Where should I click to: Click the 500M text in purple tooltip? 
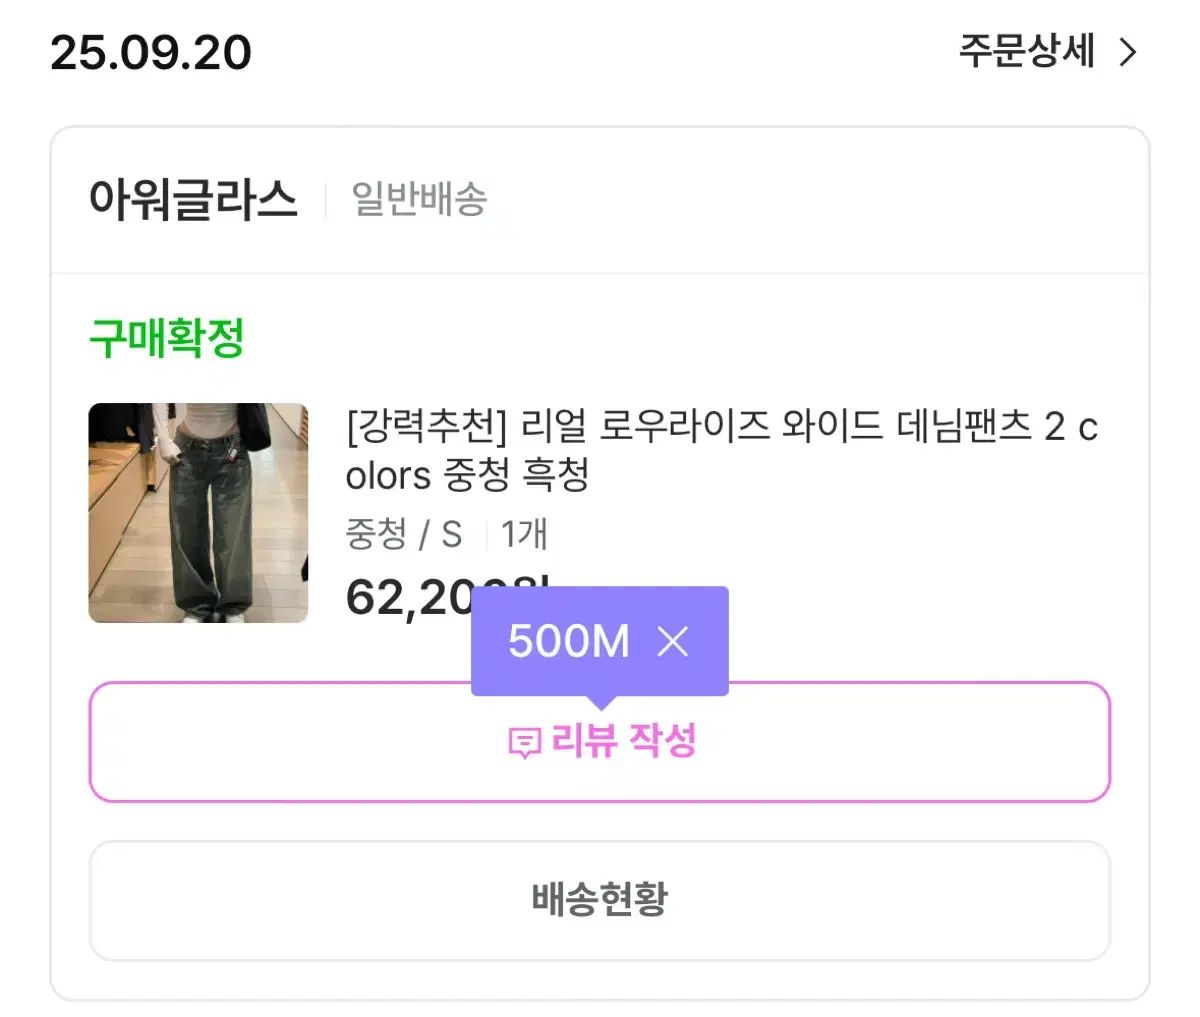click(569, 641)
